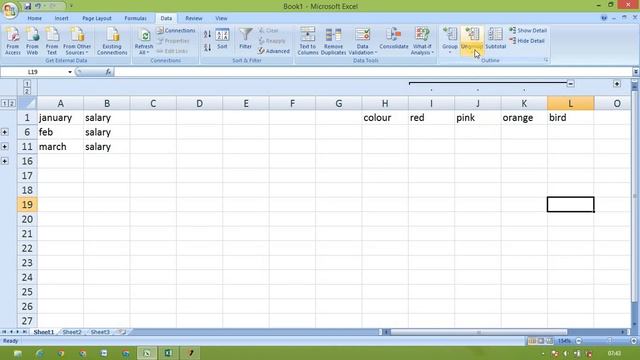Click the horizontal scrollbar thumb

[478, 332]
